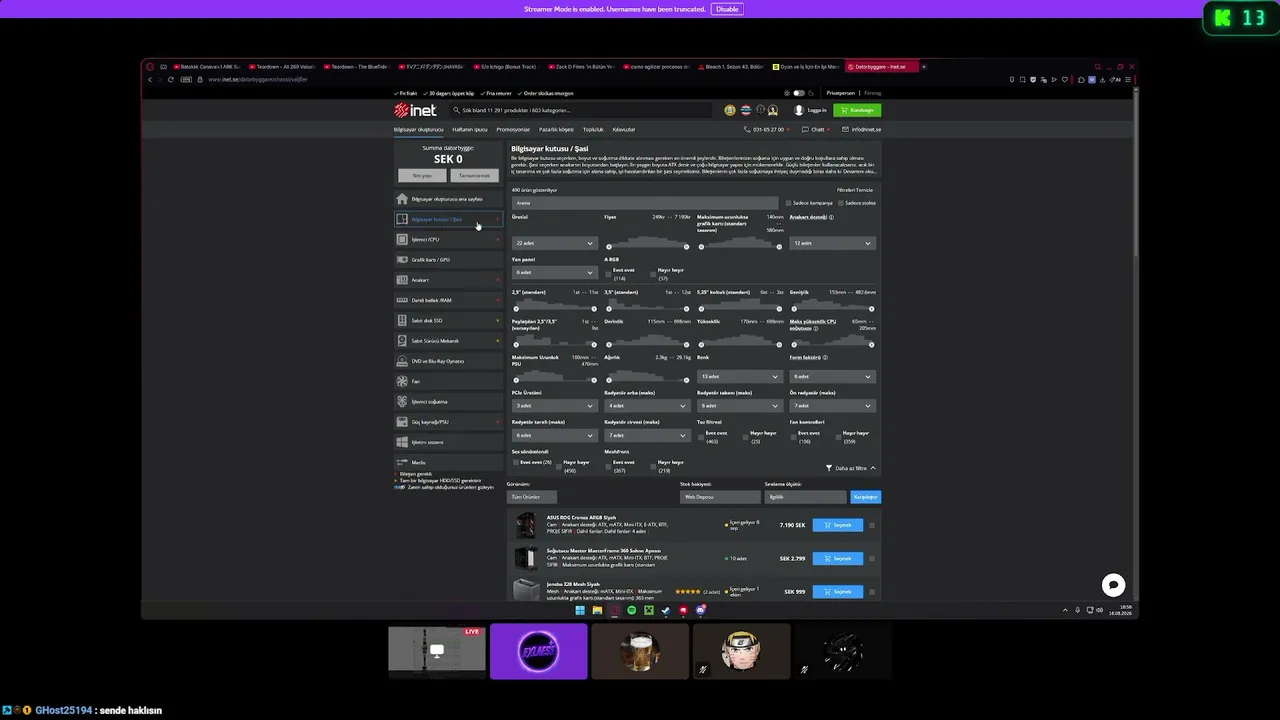Screen dimensions: 1280x720
Task: Open the Radyatör arka (maks) dropdown
Action: (647, 406)
